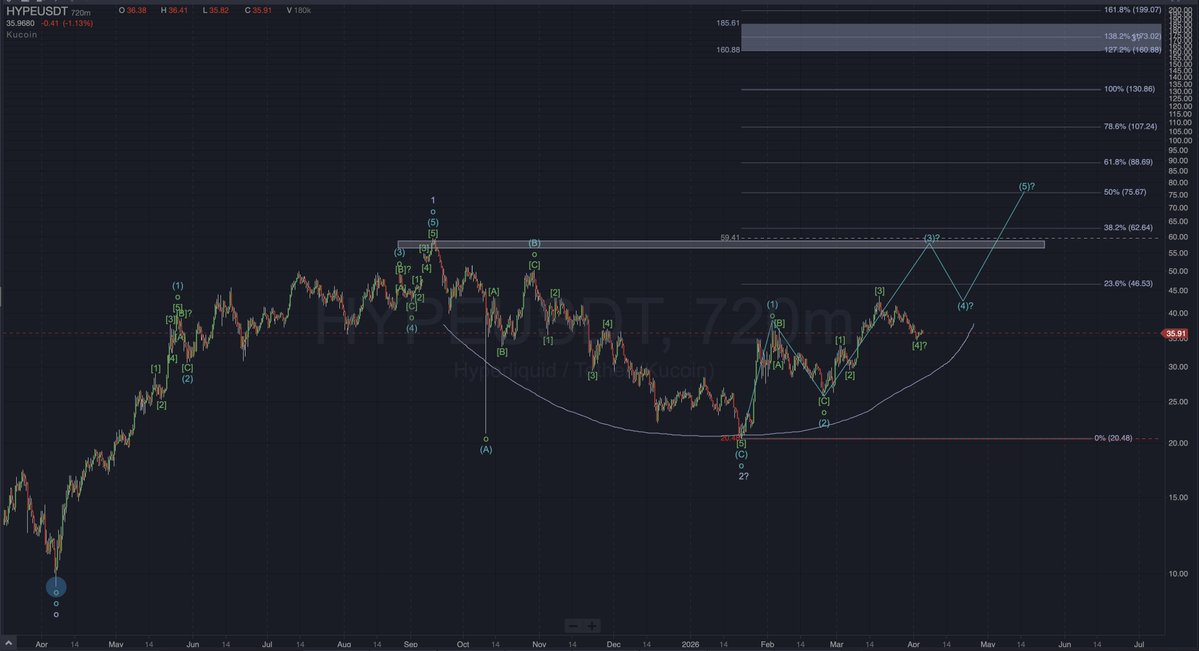The width and height of the screenshot is (1199, 651).
Task: Click the 59.41 dashed level label
Action: [x=729, y=238]
